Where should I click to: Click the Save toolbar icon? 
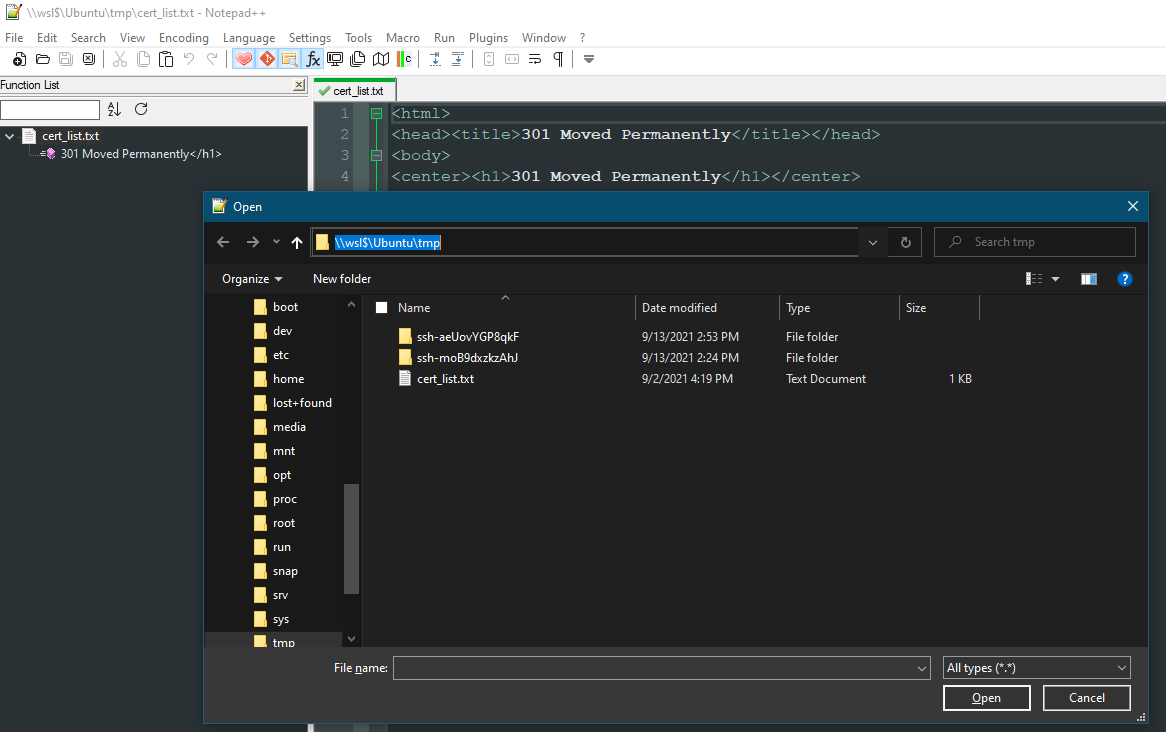pos(65,60)
